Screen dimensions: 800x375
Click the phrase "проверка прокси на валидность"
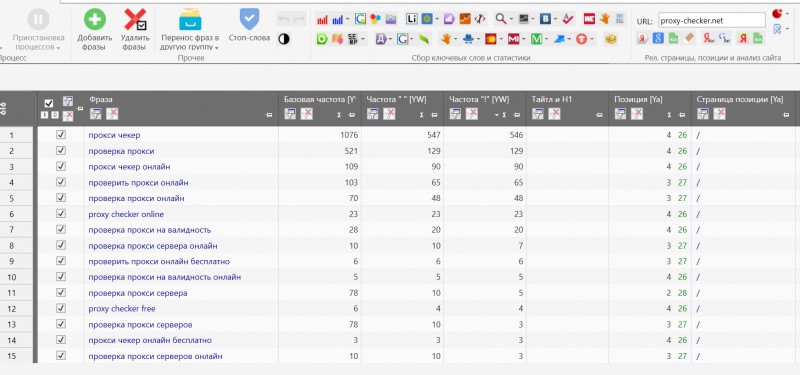click(x=149, y=230)
